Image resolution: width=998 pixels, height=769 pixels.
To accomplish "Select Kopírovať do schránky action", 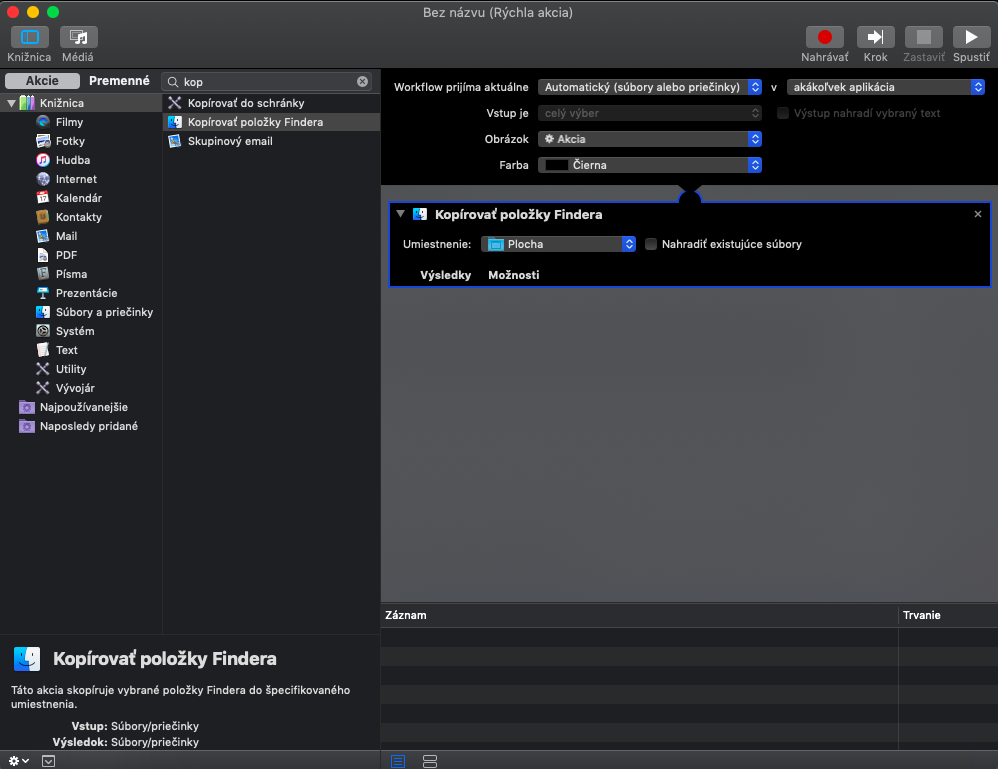I will click(x=271, y=103).
